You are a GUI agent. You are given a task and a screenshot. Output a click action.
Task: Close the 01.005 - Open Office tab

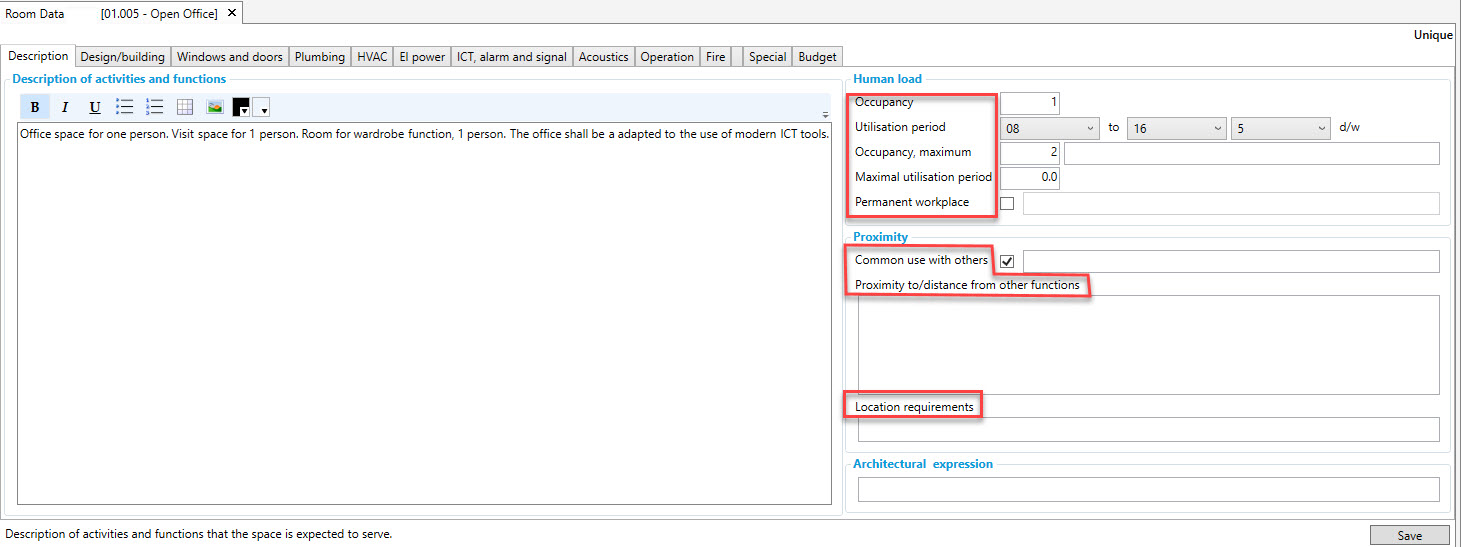[x=232, y=13]
